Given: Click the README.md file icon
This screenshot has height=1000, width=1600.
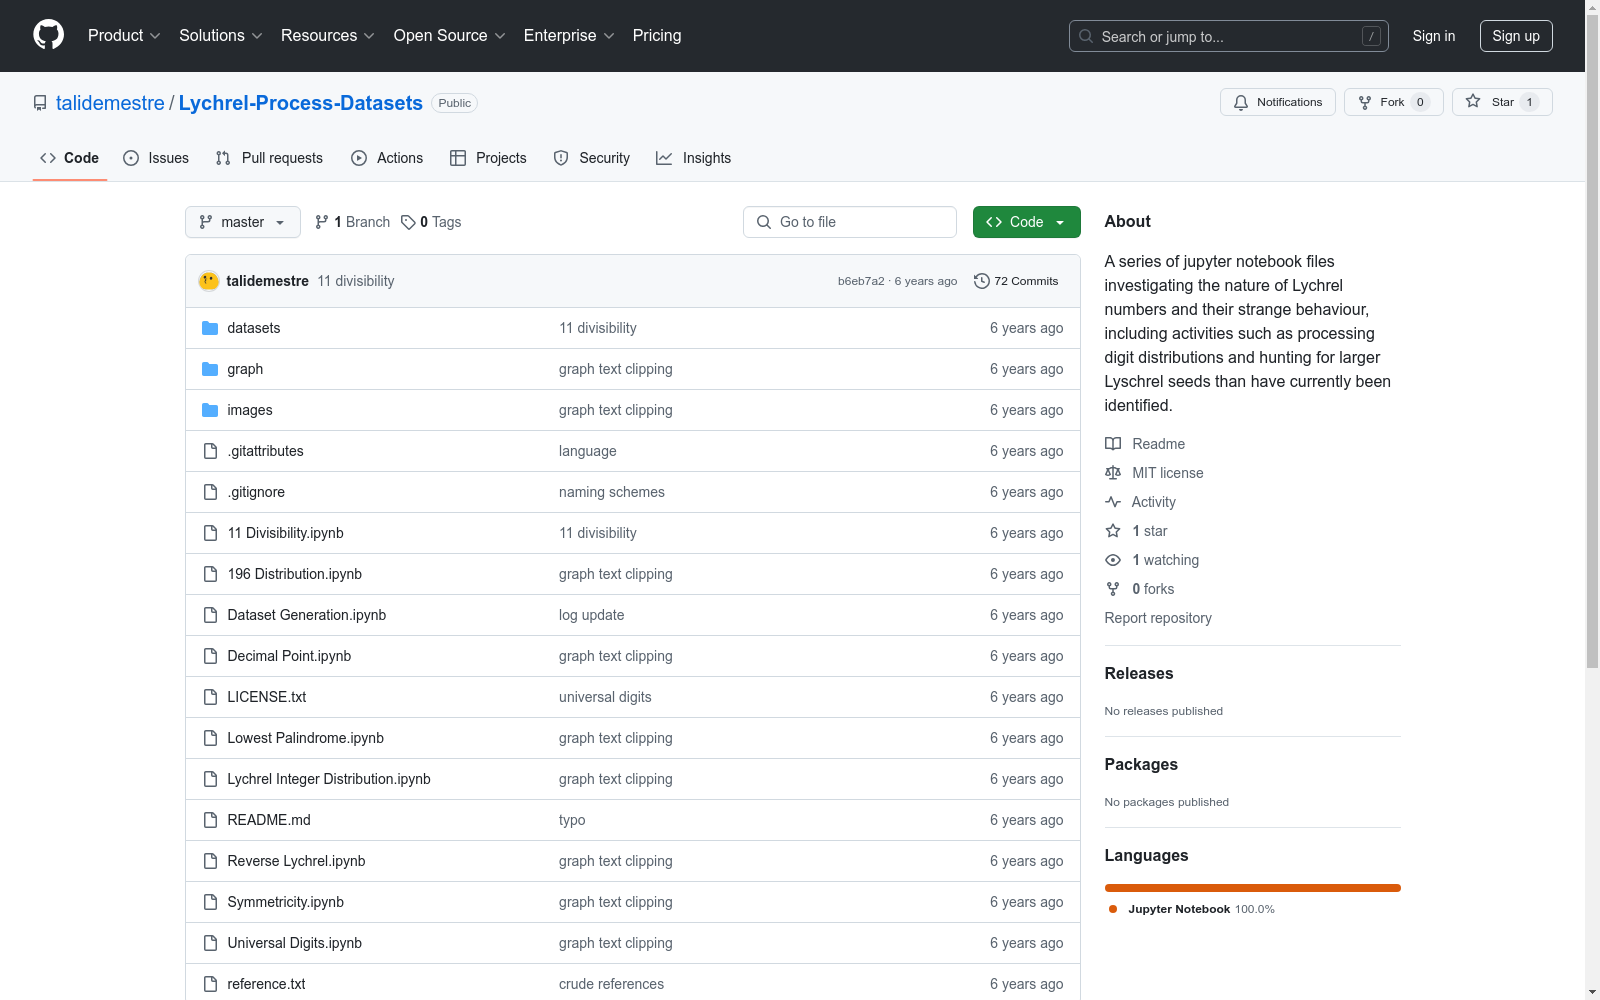Looking at the screenshot, I should pyautogui.click(x=210, y=820).
